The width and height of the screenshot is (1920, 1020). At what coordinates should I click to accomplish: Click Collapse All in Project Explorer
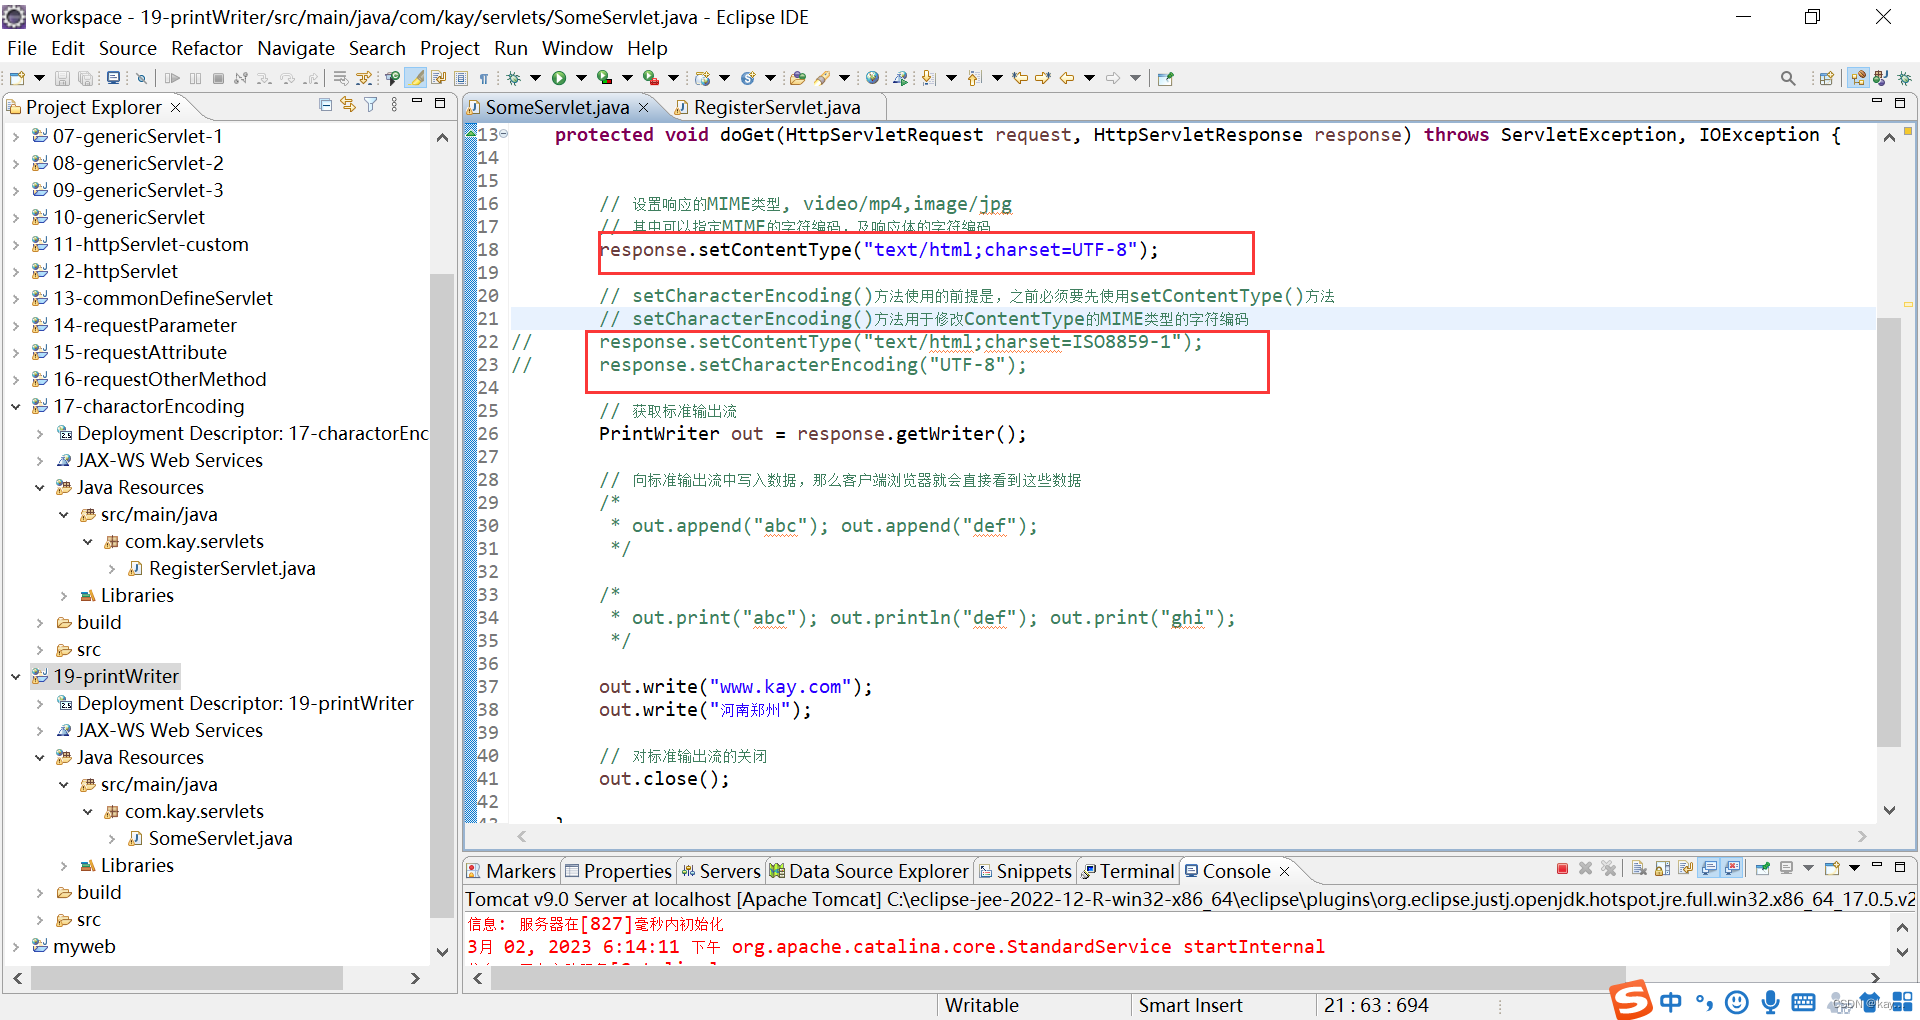pos(325,104)
